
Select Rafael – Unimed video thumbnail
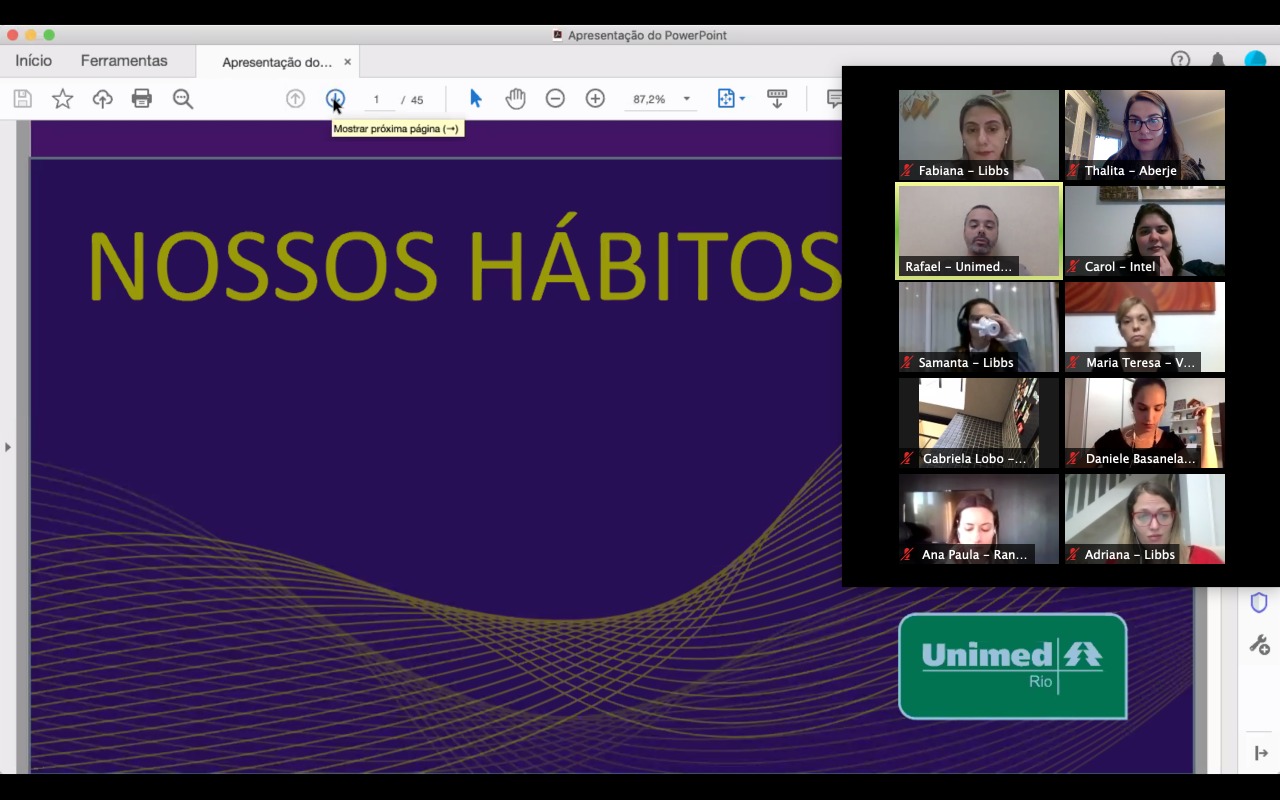click(x=978, y=231)
